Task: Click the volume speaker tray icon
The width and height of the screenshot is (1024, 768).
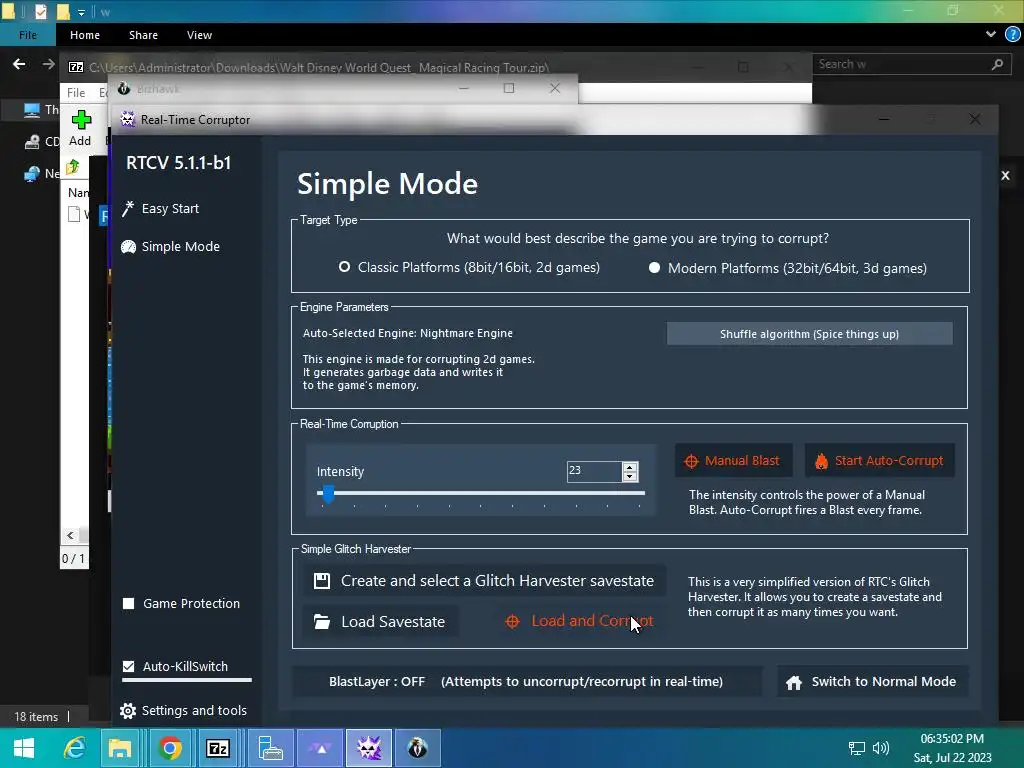Action: 880,748
